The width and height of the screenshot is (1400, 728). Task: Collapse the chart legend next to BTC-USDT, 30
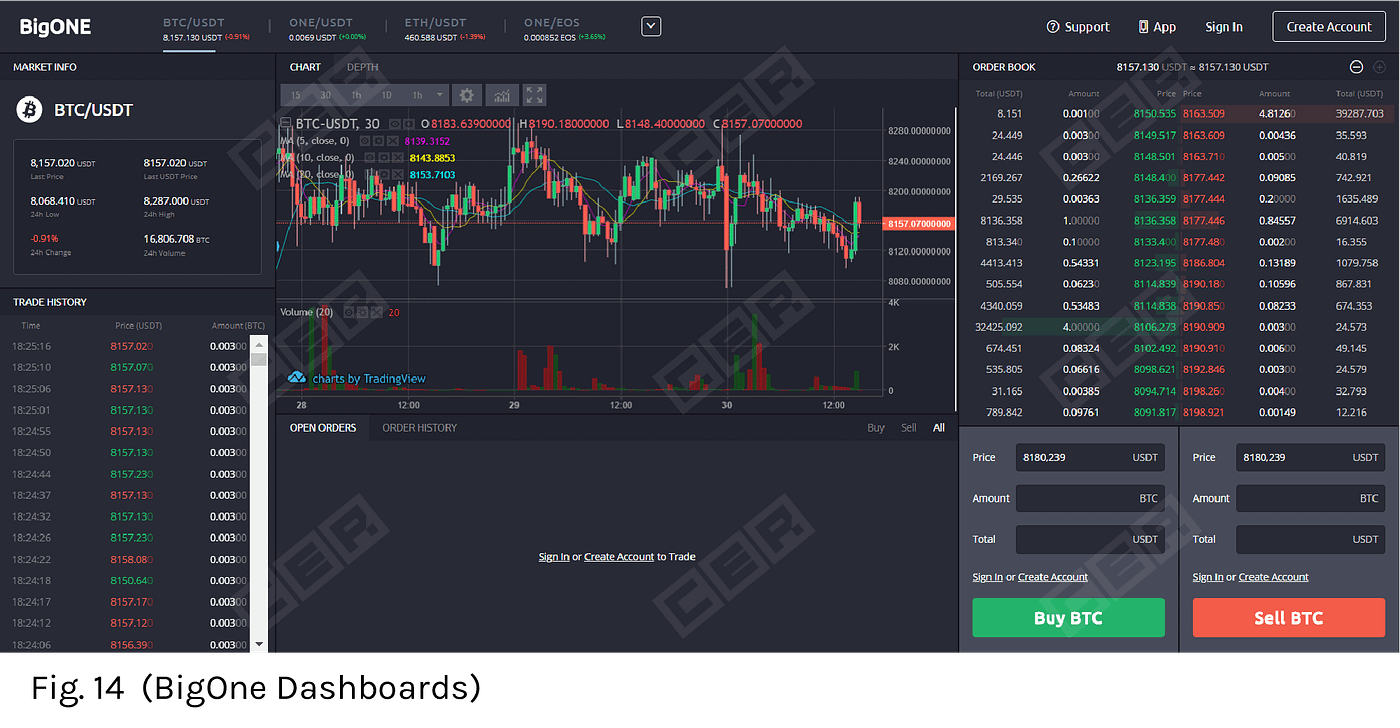[286, 124]
